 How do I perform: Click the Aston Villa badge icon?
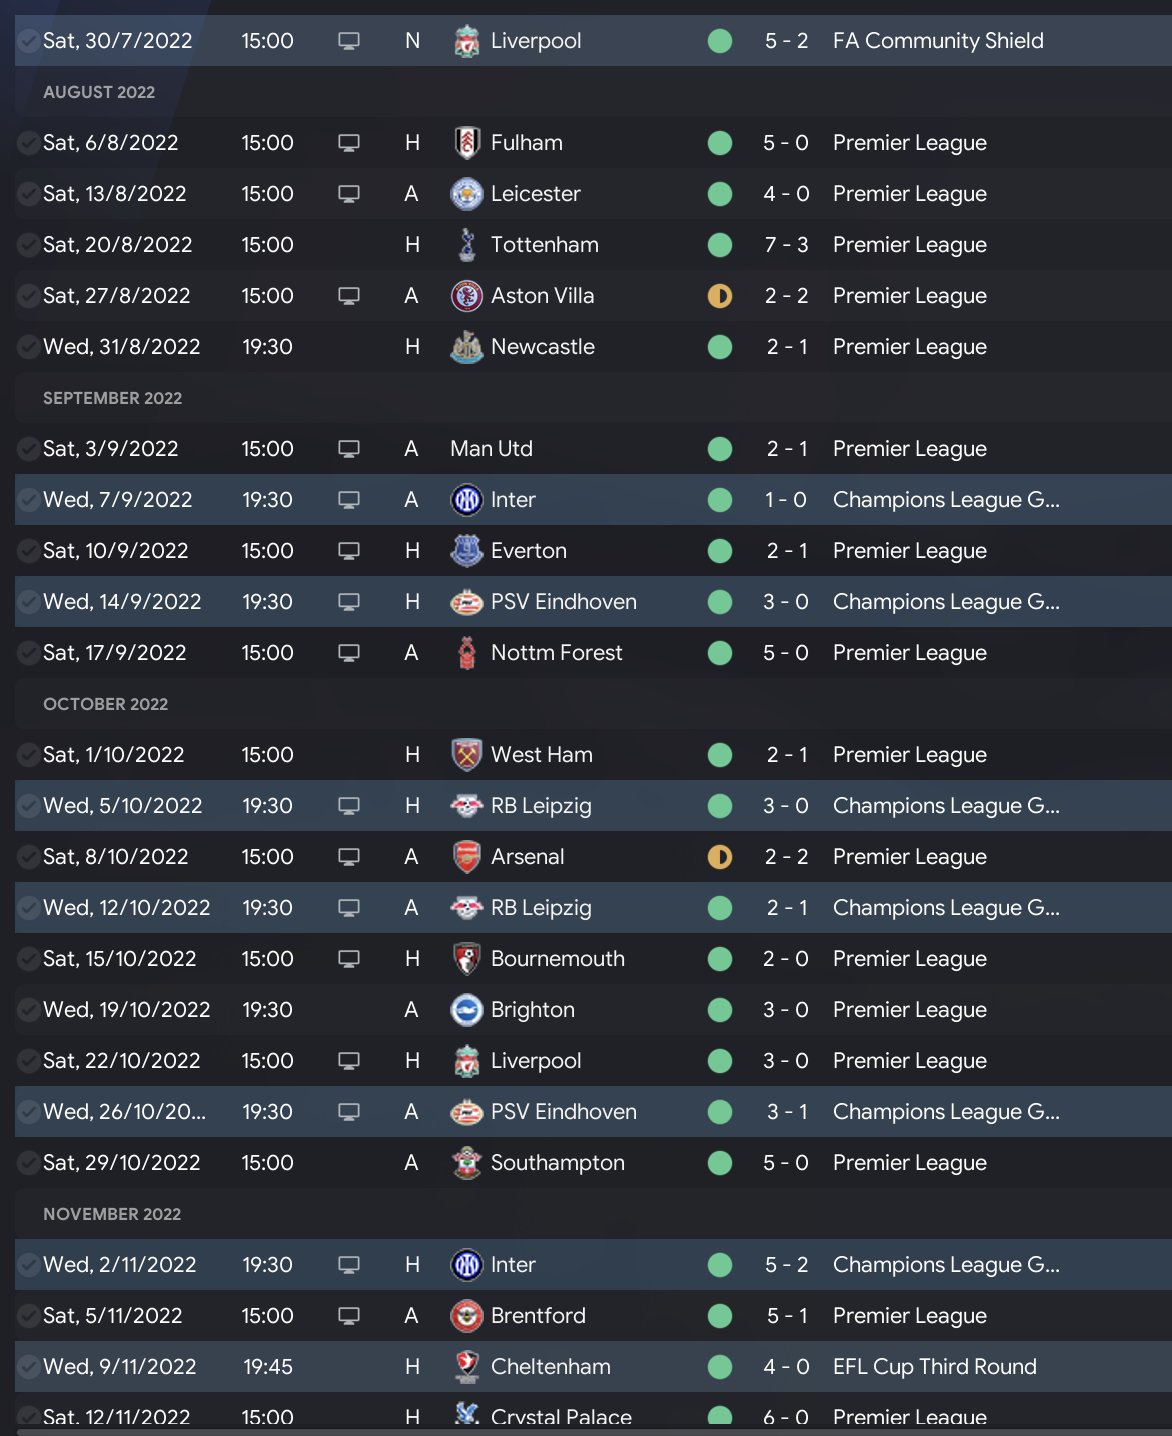[x=466, y=296]
